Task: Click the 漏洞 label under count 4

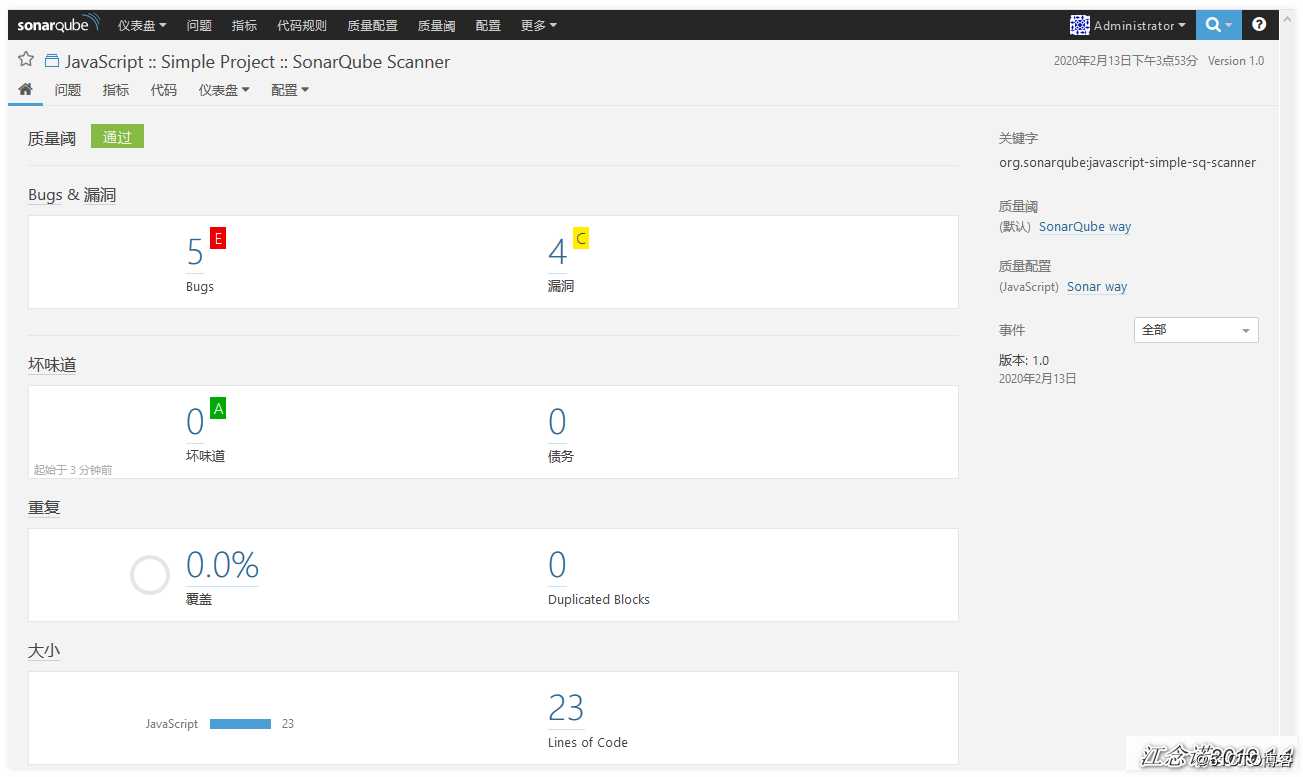Action: [561, 286]
